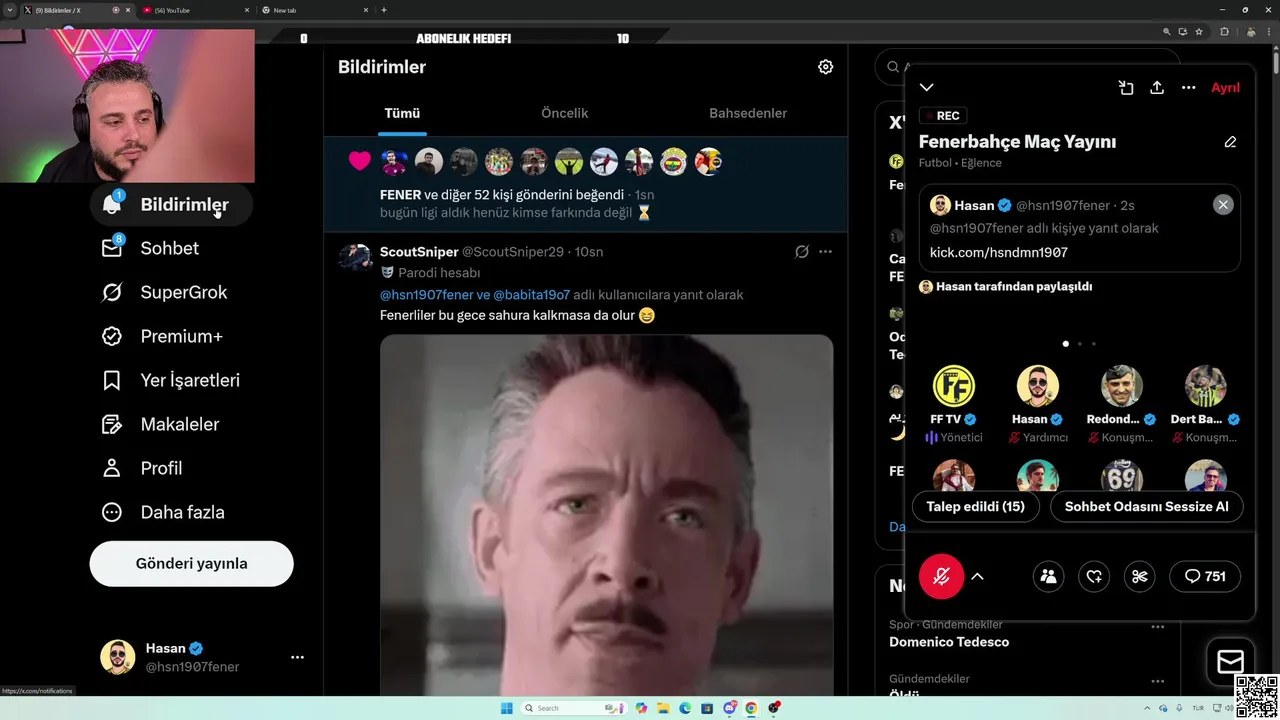Viewport: 1280px width, 720px height.
Task: Click the pink heart like notification icon
Action: [360, 161]
